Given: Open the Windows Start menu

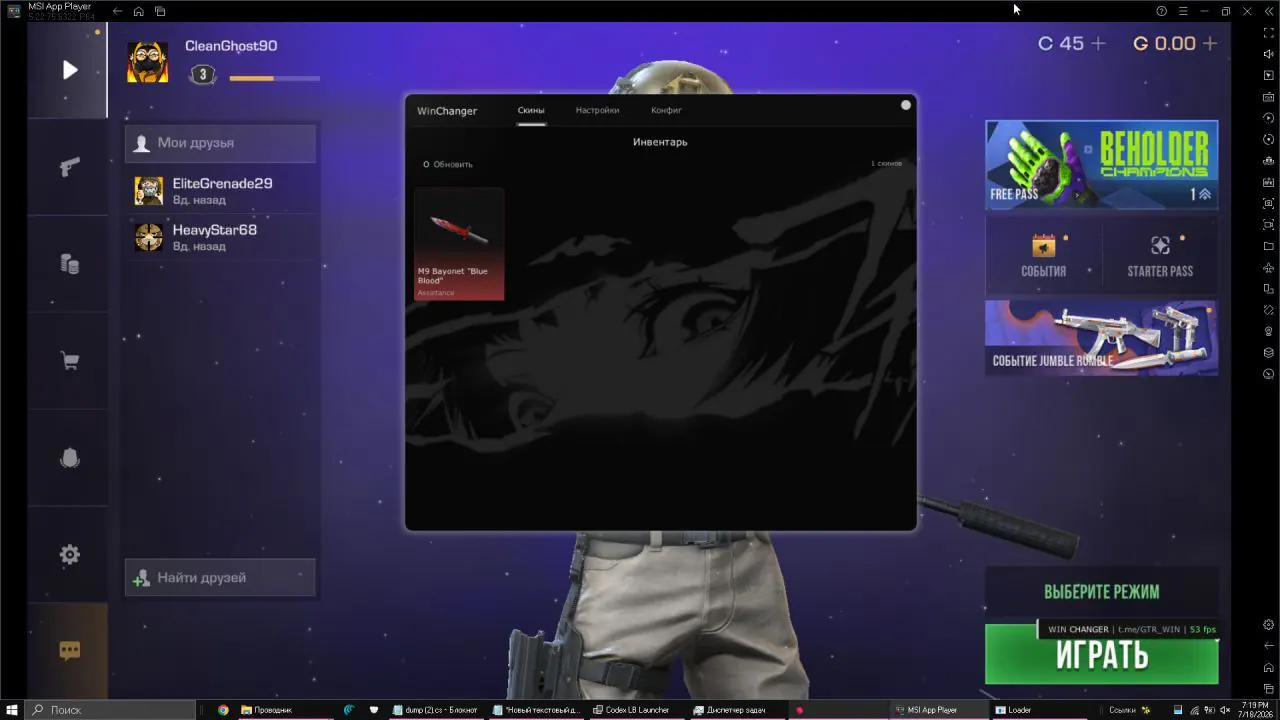Looking at the screenshot, I should 12,710.
